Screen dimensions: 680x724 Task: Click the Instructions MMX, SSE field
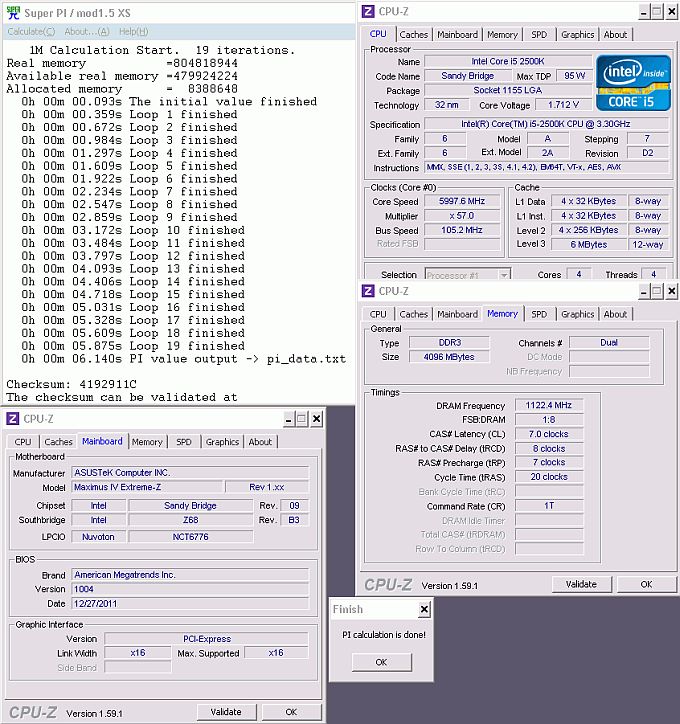546,167
